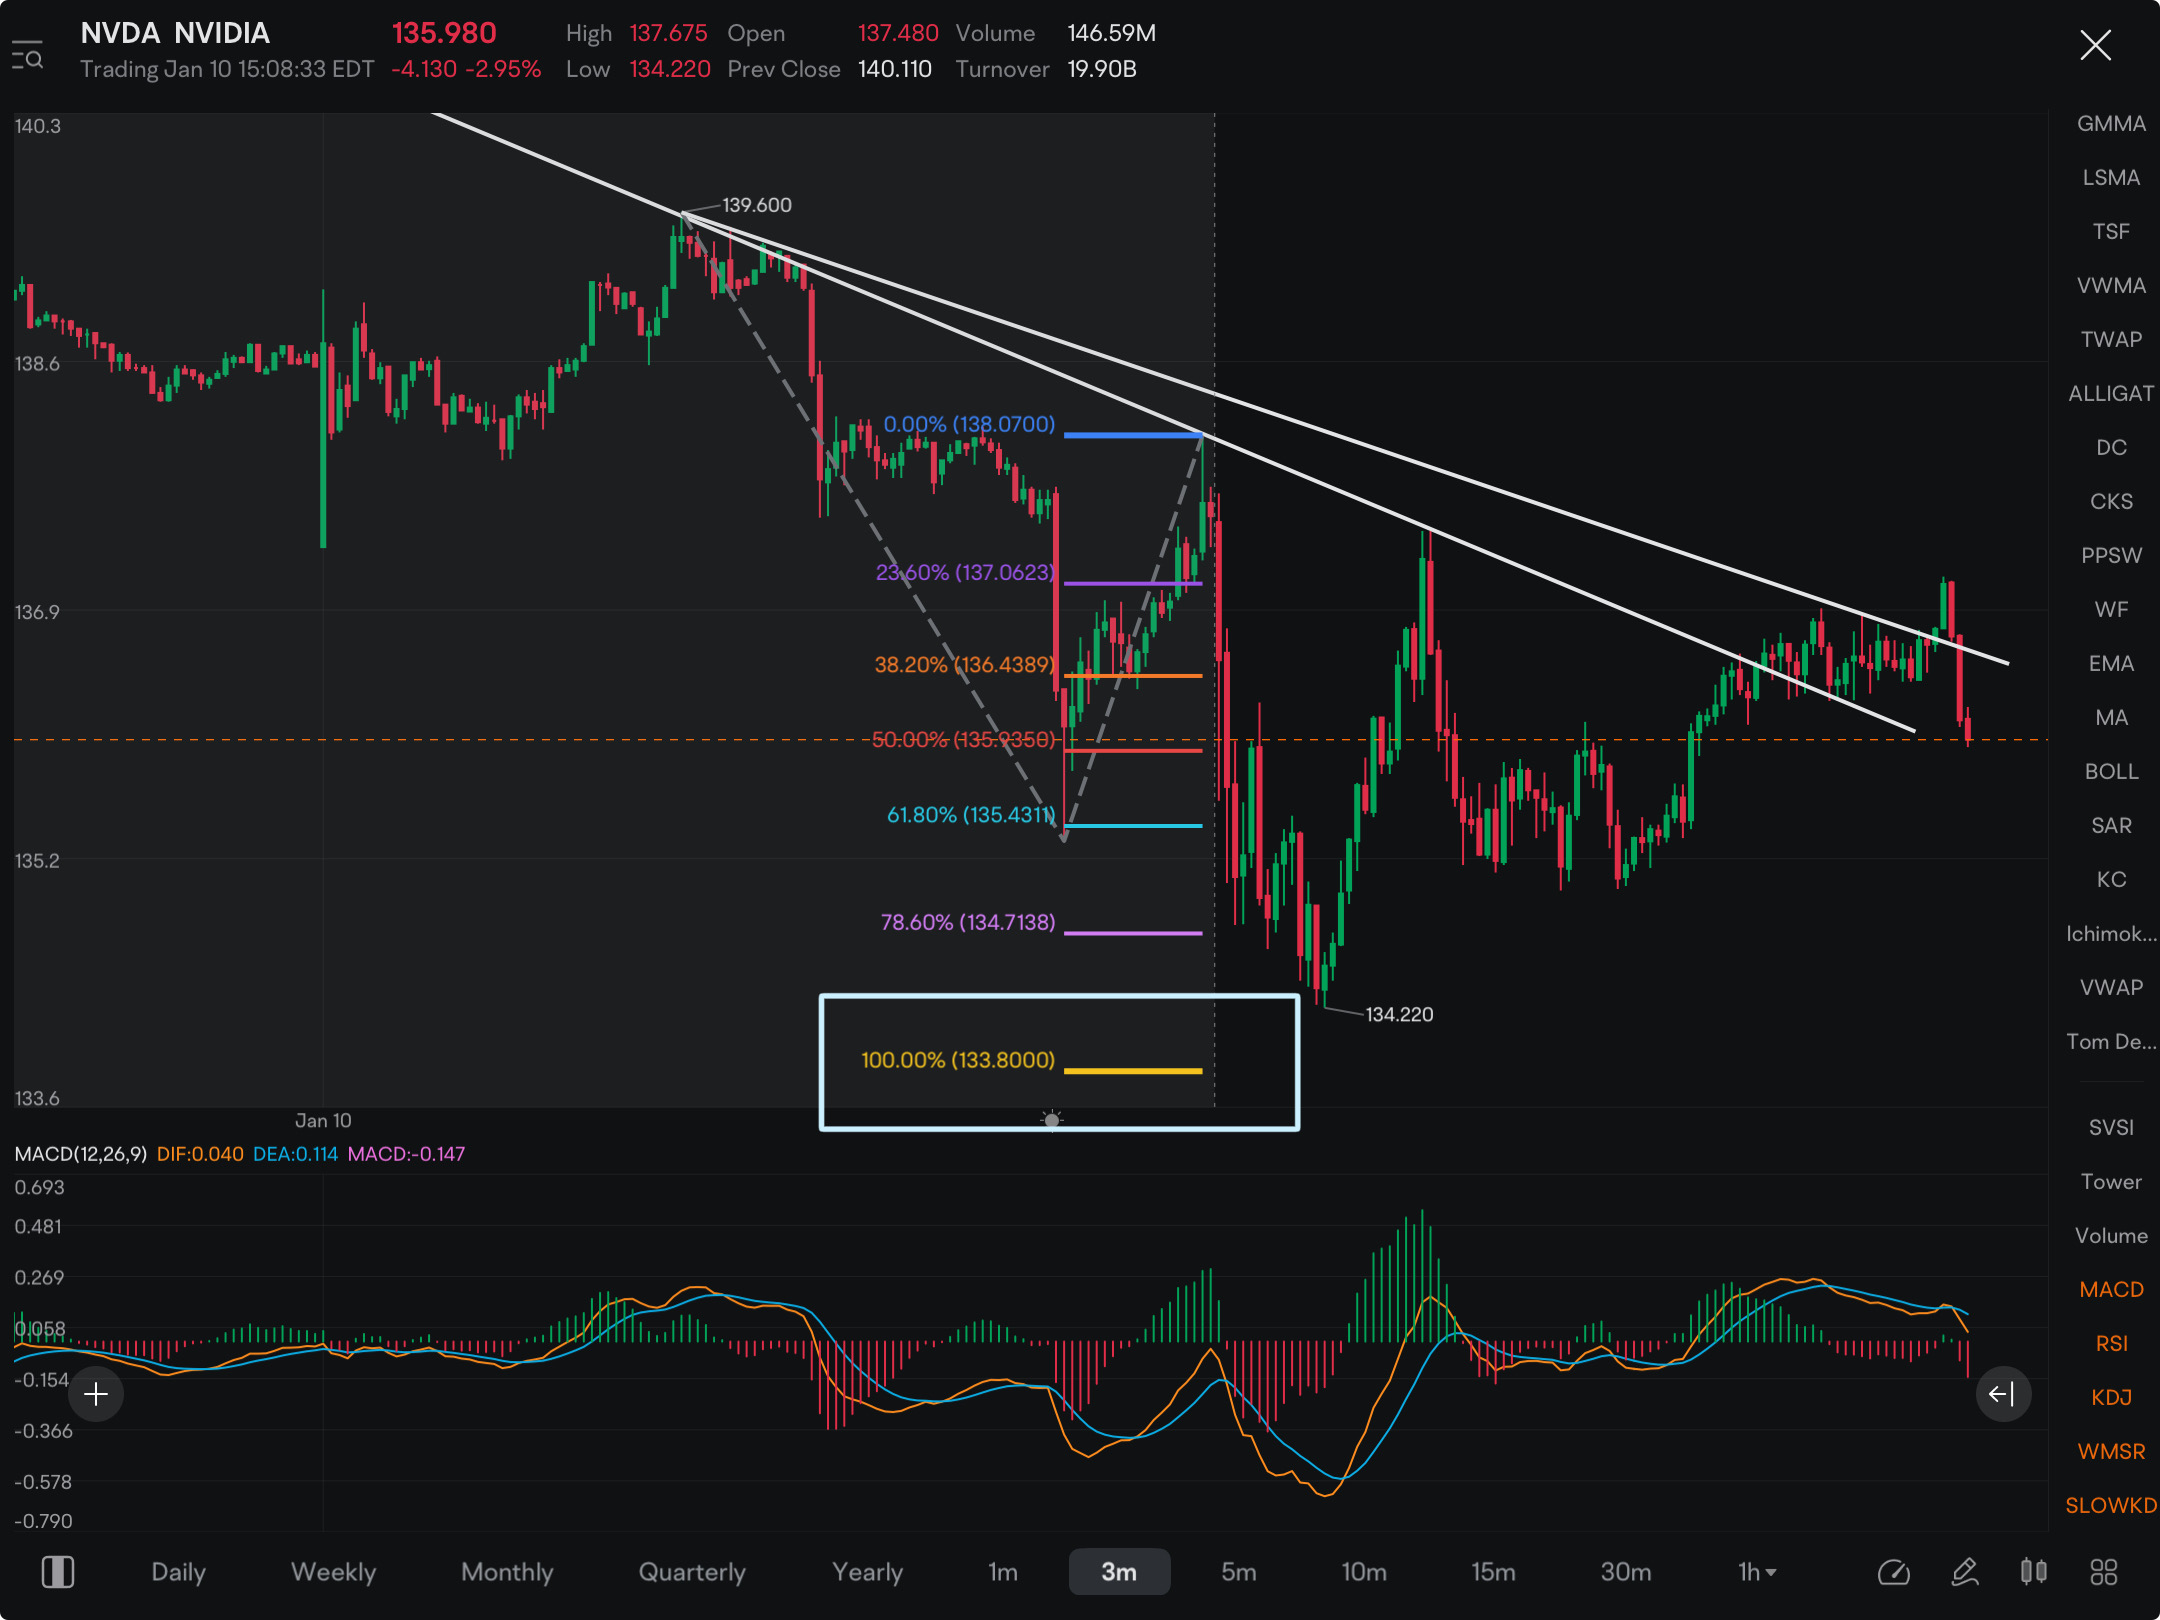The image size is (2160, 1620).
Task: Select the 78.60% (134.7138) Fibonacci label
Action: tap(968, 922)
